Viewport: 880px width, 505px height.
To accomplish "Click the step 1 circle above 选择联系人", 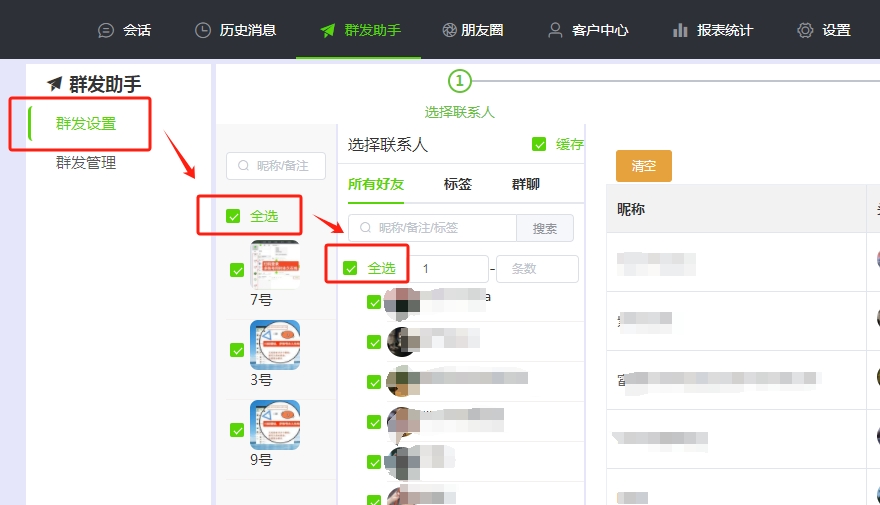I will pyautogui.click(x=460, y=81).
